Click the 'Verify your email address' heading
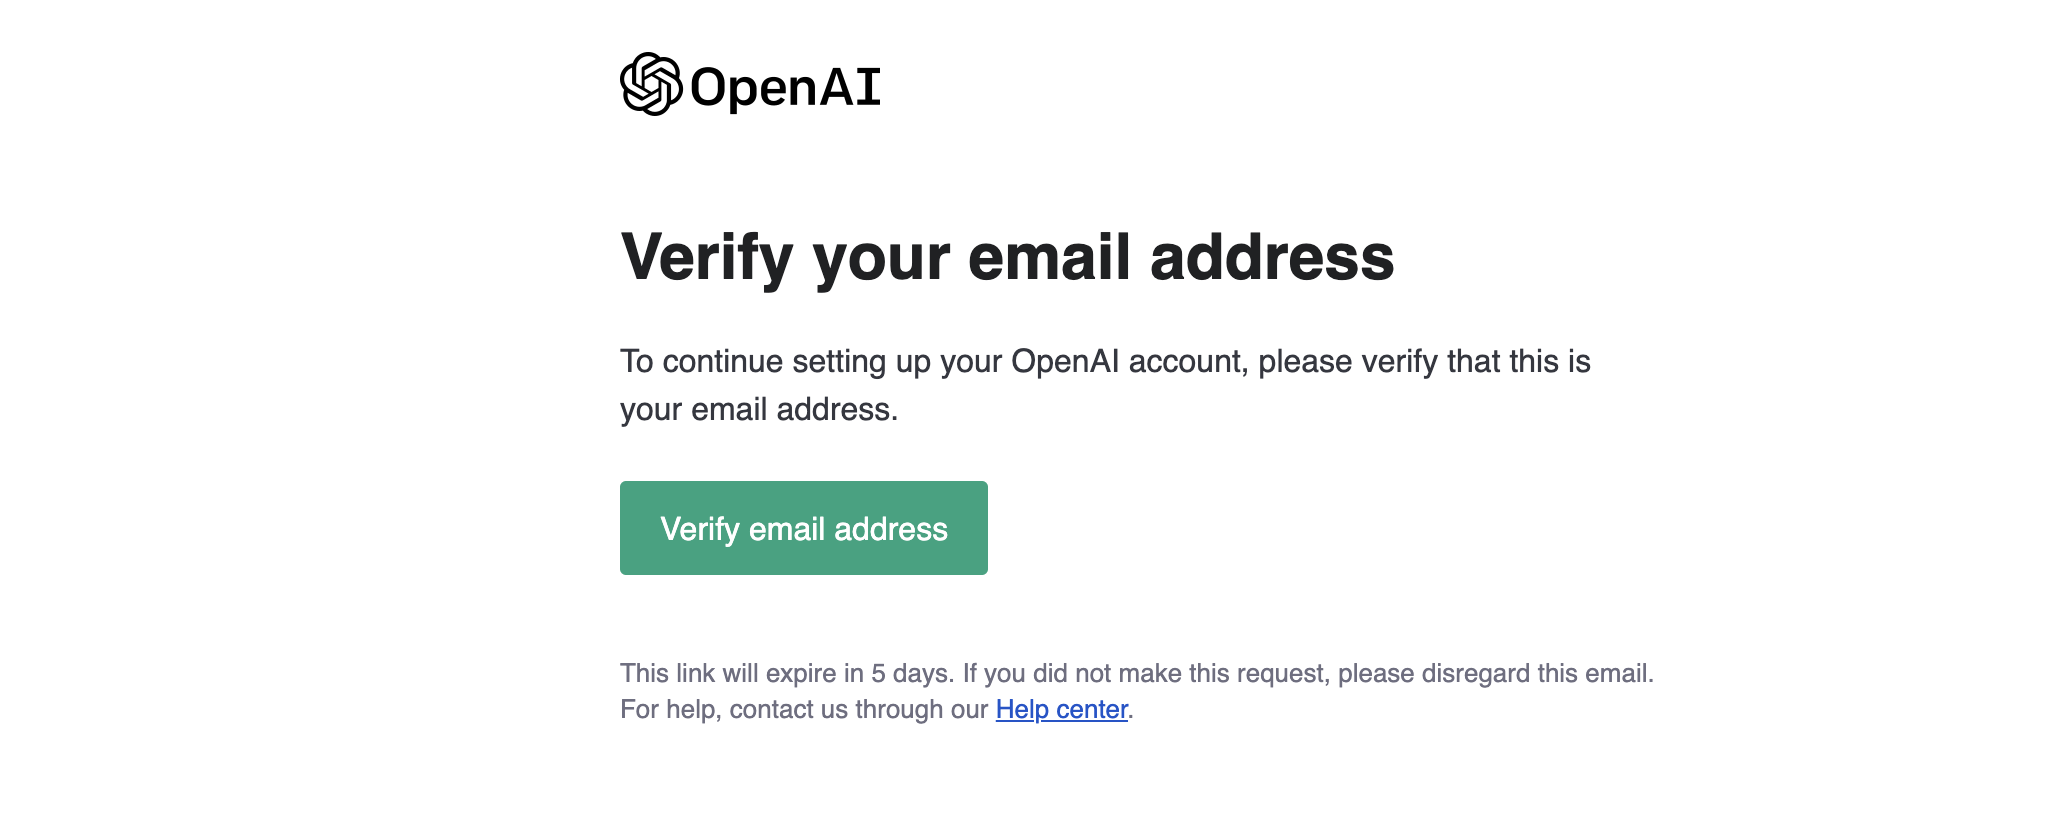Viewport: 2072px width, 814px height. coord(1007,258)
